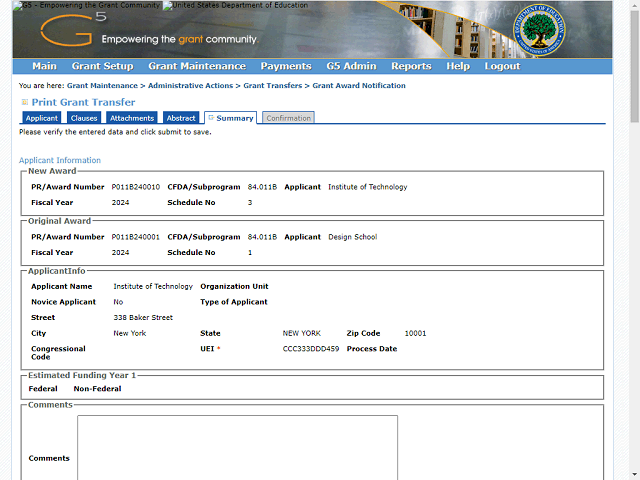Click the icon beside Print Grant Transfer
This screenshot has height=480, width=640.
(24, 102)
